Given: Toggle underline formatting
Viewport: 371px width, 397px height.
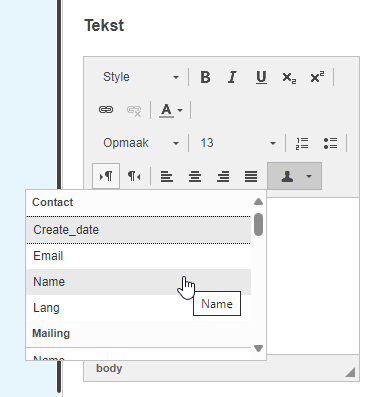Looking at the screenshot, I should coord(261,77).
